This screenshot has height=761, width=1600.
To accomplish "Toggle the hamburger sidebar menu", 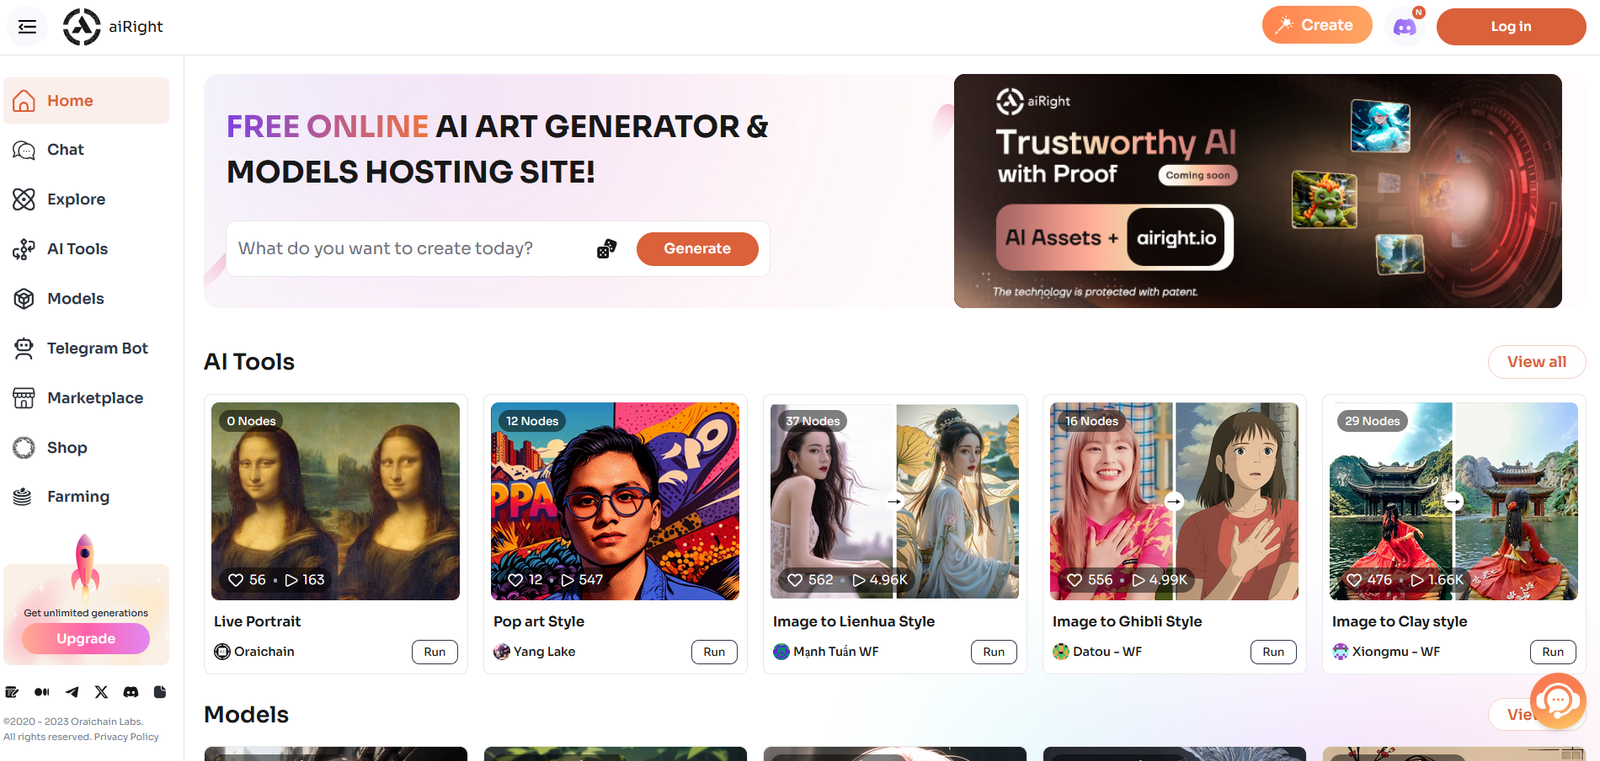I will (27, 27).
